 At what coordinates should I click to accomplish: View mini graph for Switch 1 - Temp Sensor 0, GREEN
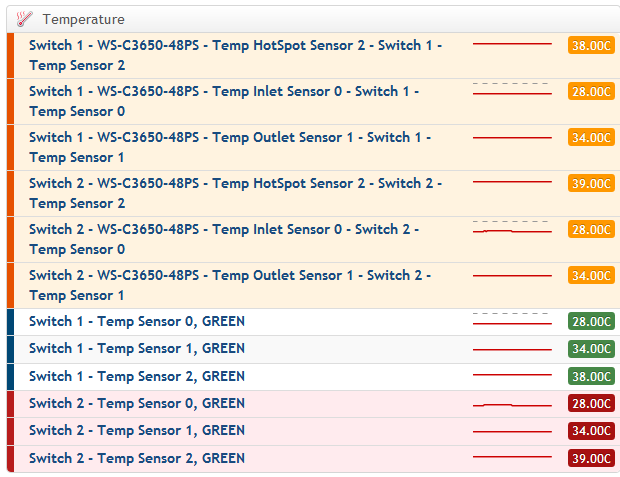pyautogui.click(x=512, y=319)
